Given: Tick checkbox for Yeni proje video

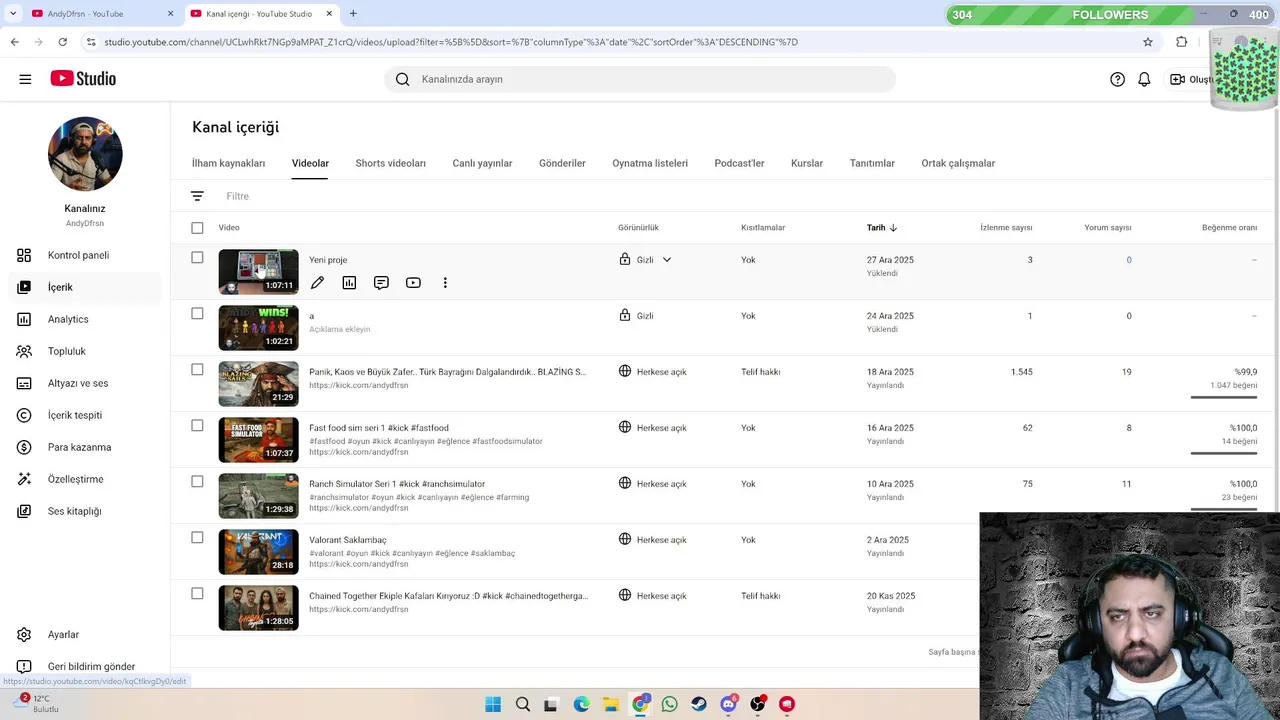Looking at the screenshot, I should [197, 258].
